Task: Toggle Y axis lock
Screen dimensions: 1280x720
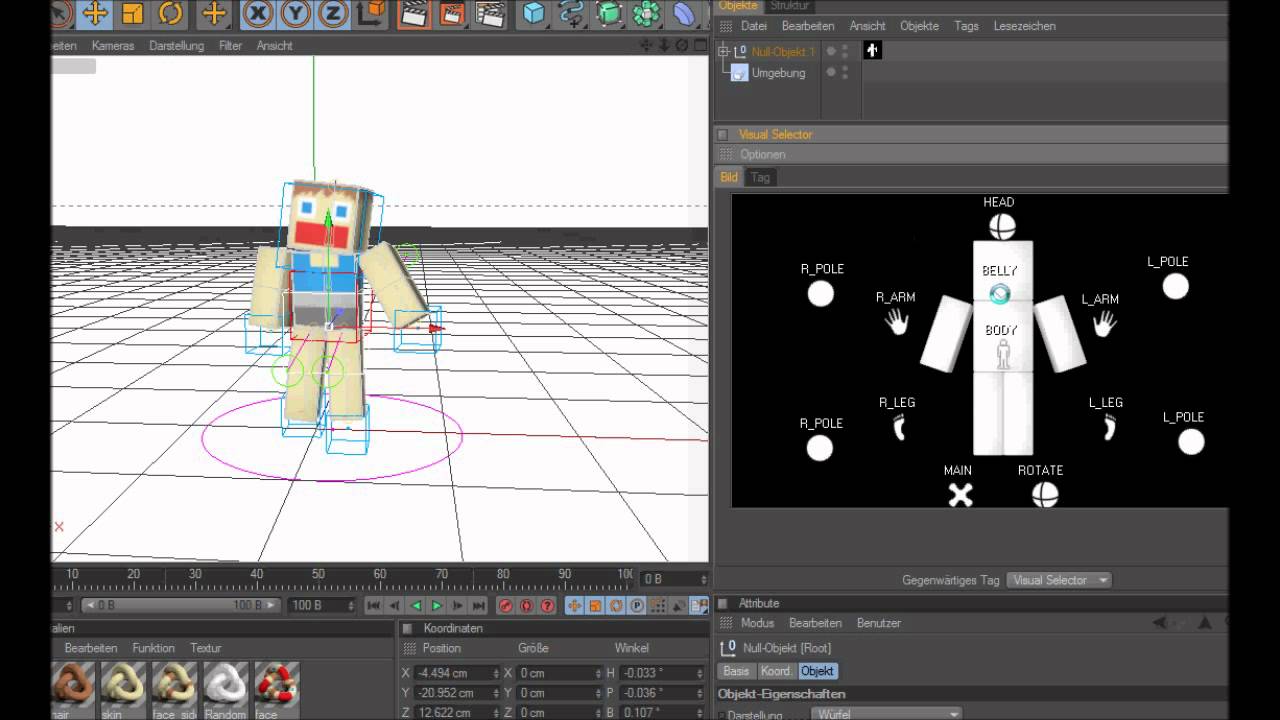Action: 296,13
